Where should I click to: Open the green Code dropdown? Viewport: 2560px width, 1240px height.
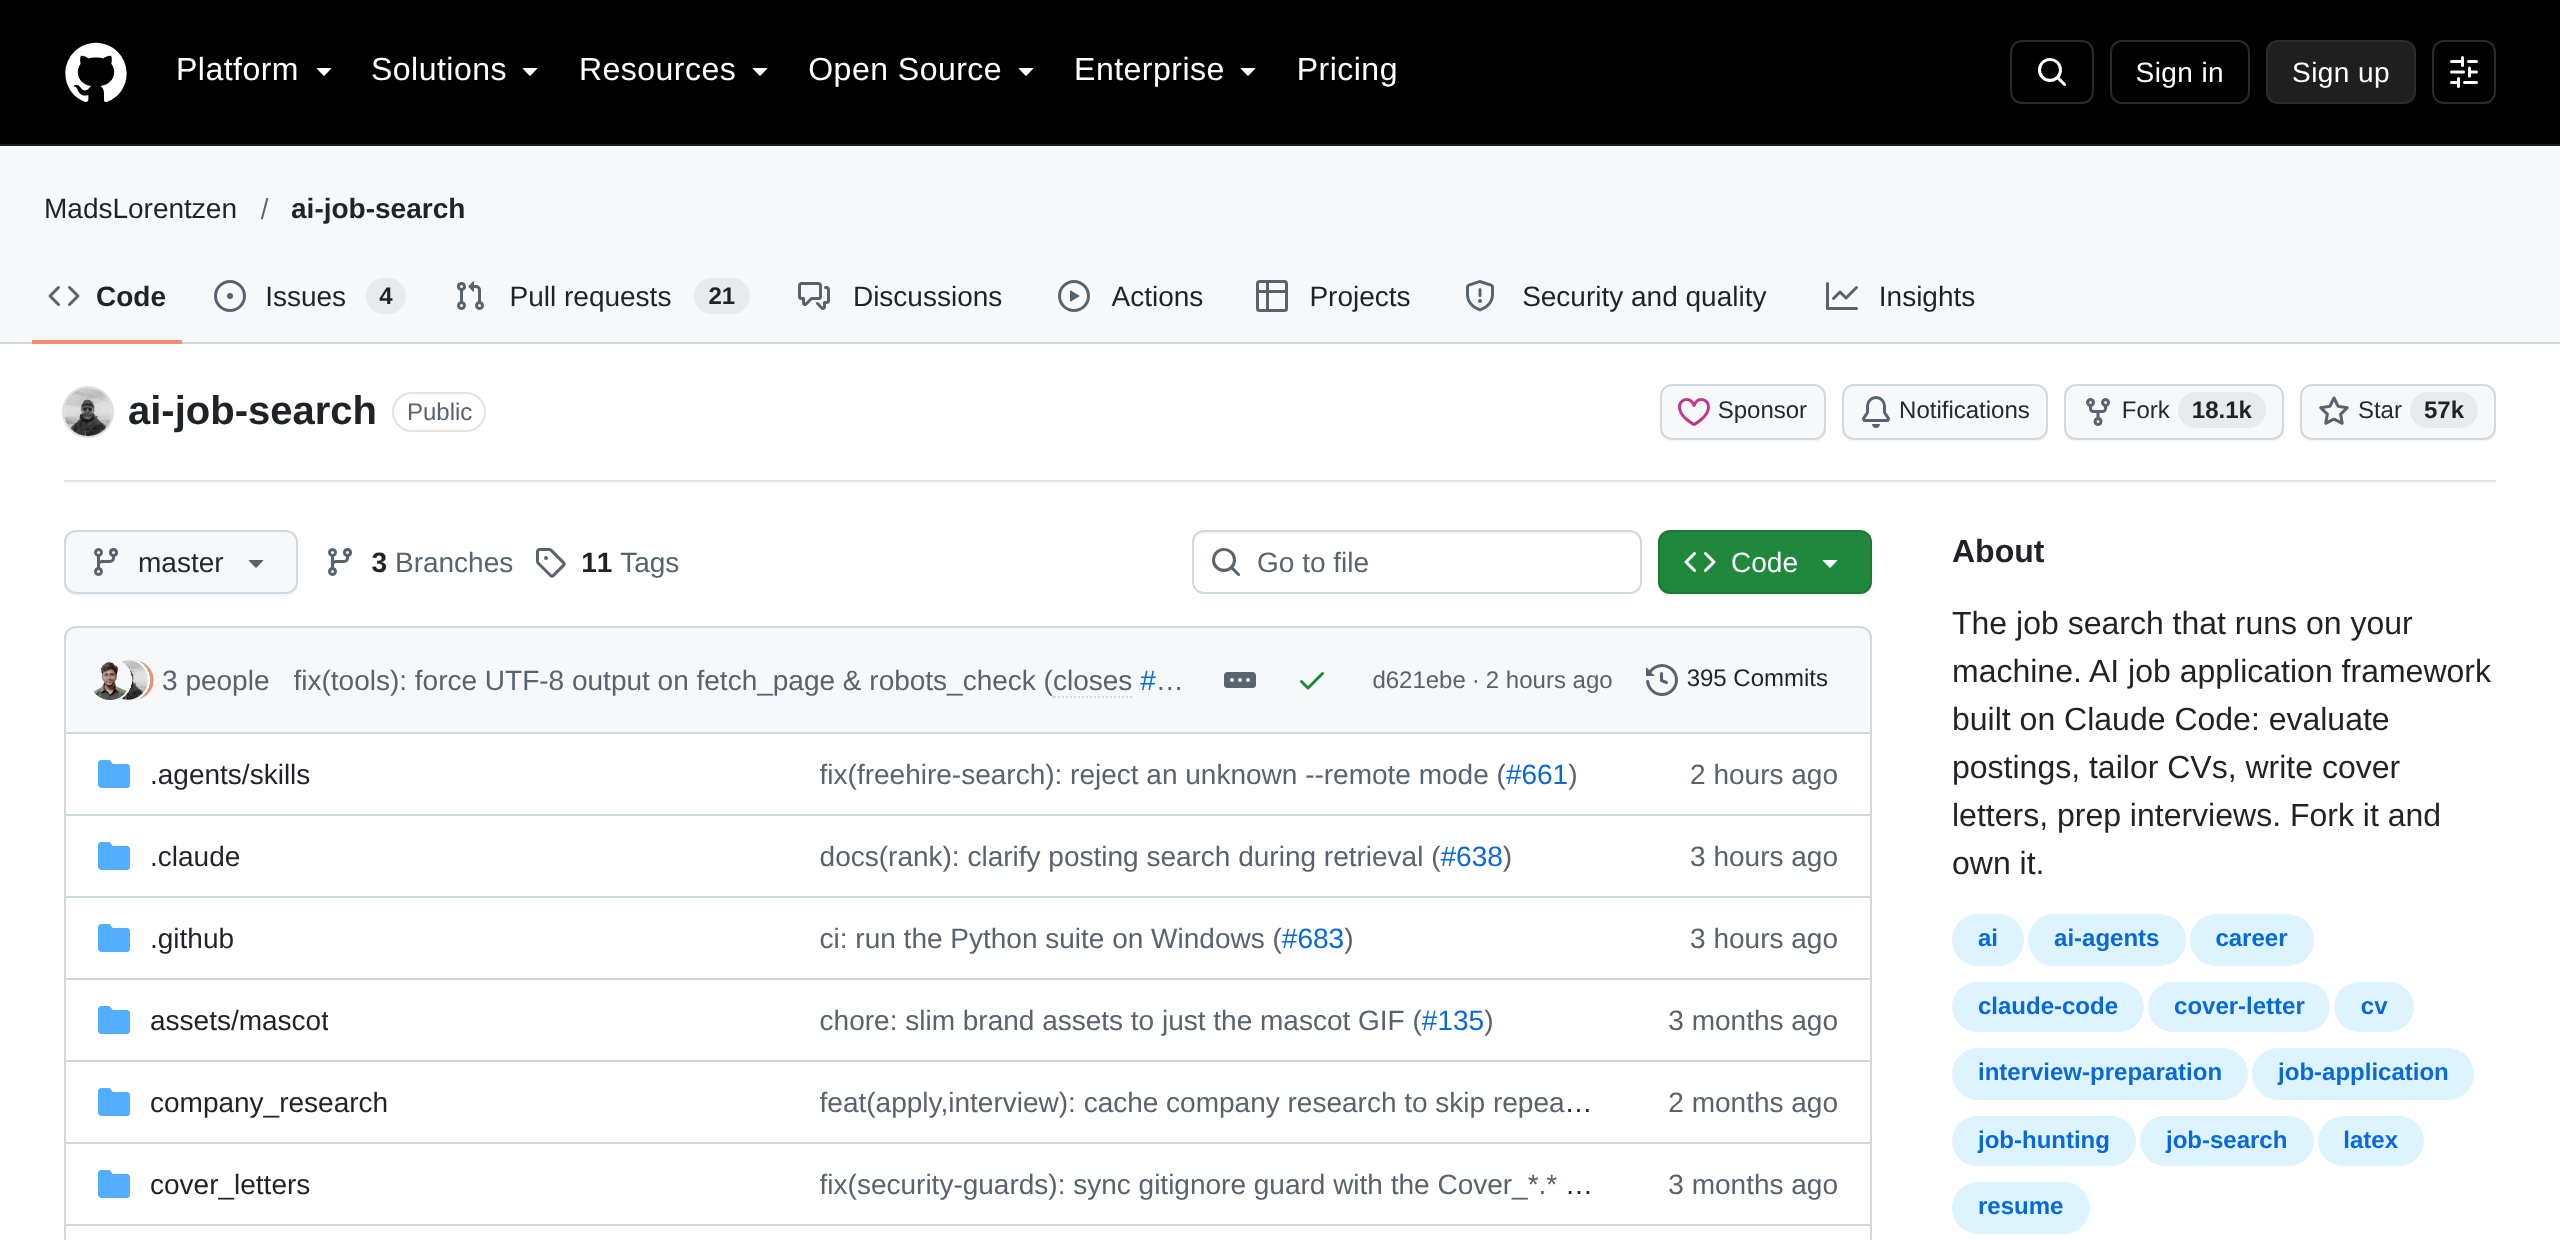1764,562
